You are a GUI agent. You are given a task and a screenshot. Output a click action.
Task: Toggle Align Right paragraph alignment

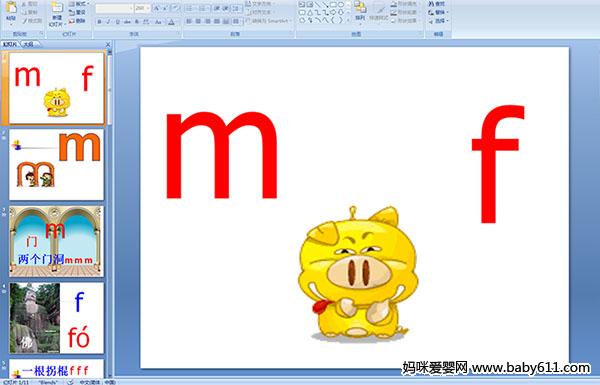pyautogui.click(x=208, y=21)
